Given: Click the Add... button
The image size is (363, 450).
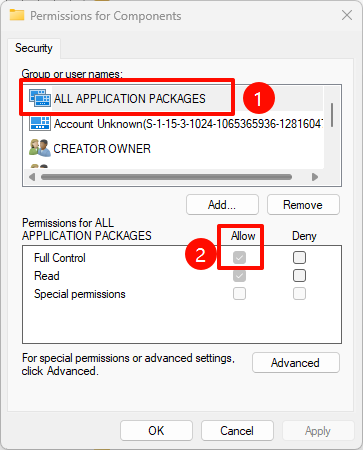Looking at the screenshot, I should (222, 205).
